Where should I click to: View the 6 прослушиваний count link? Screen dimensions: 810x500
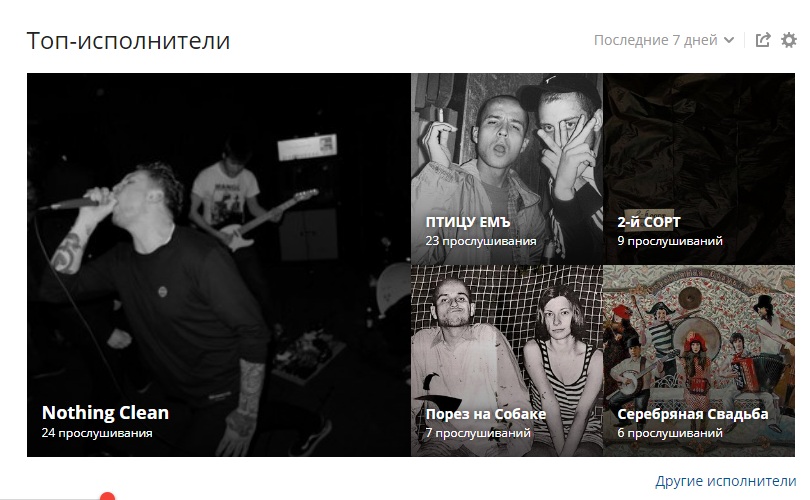(x=670, y=433)
